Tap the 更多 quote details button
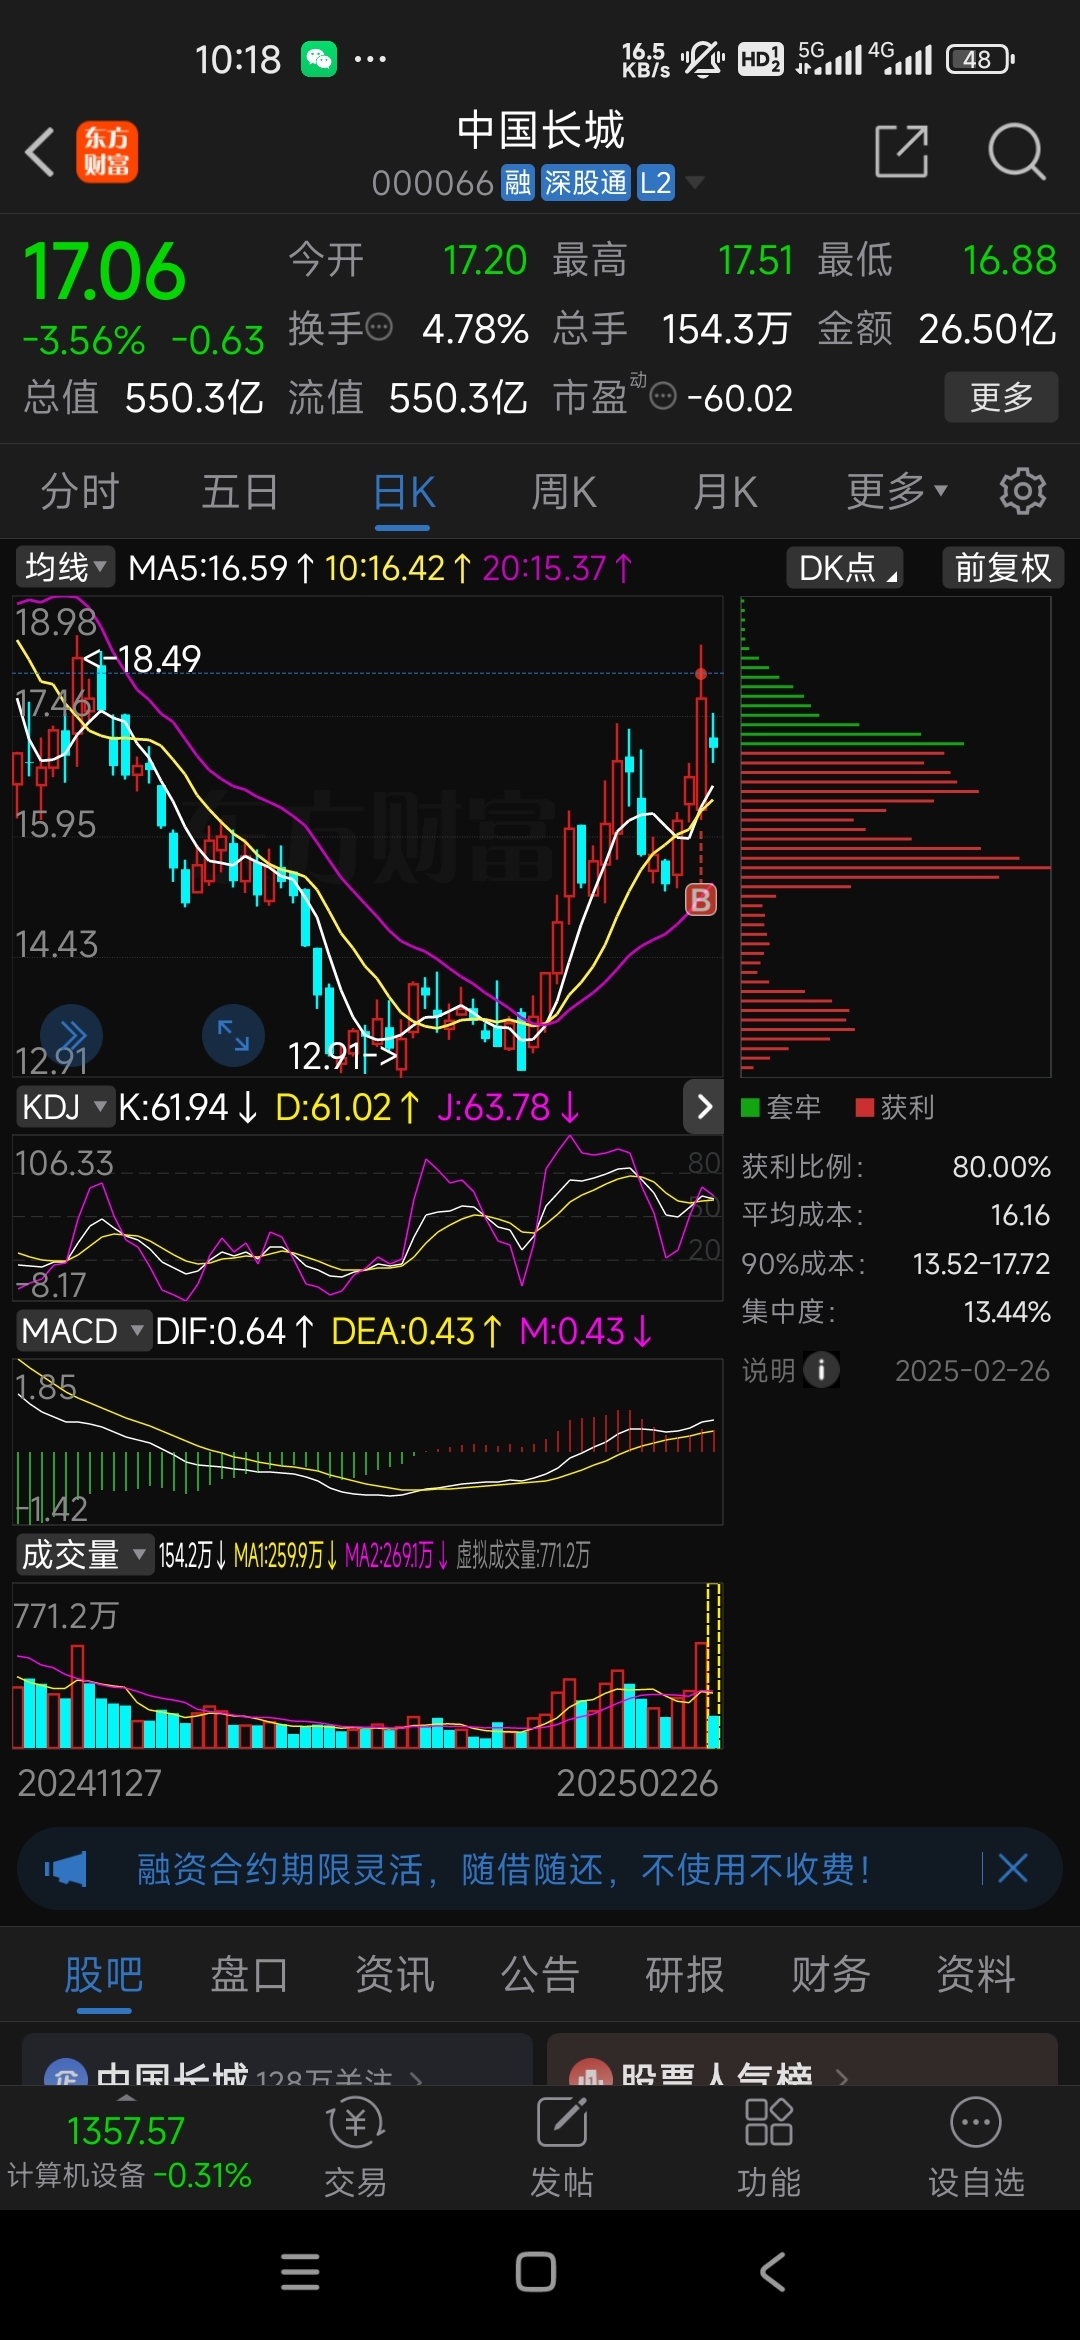 1001,397
